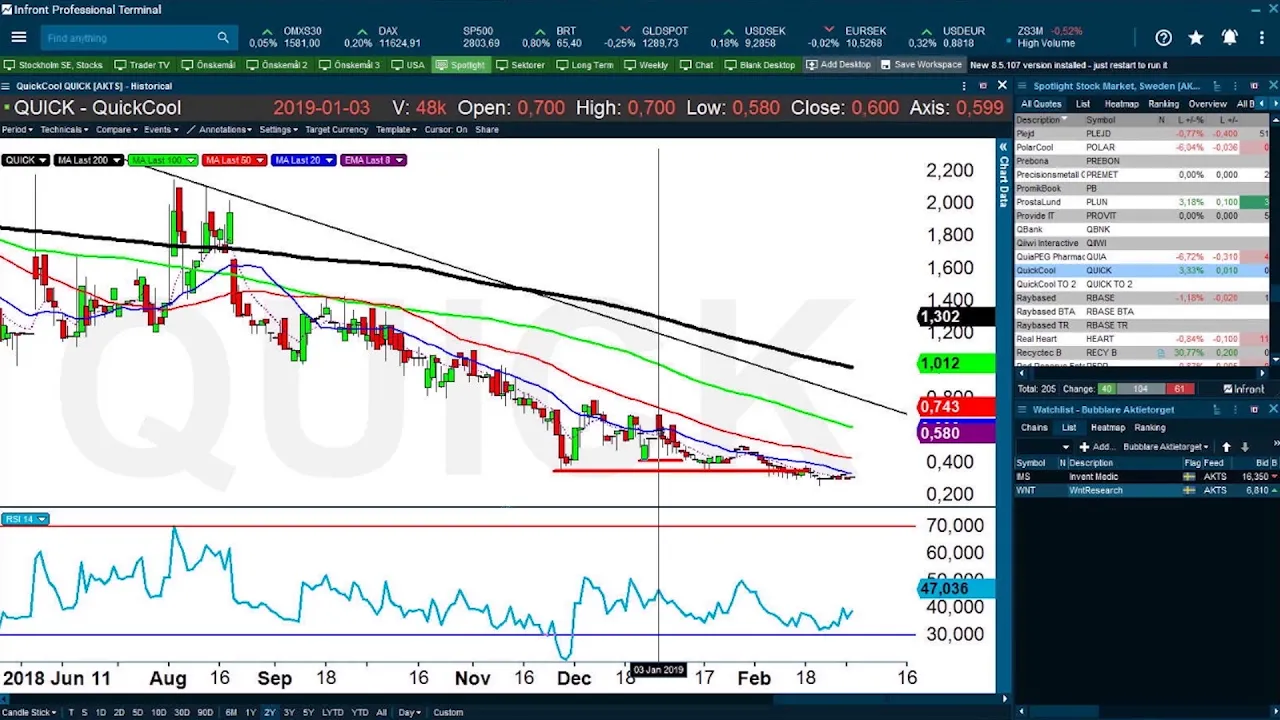The height and width of the screenshot is (720, 1280).
Task: Select the 1Y period button
Action: [251, 713]
